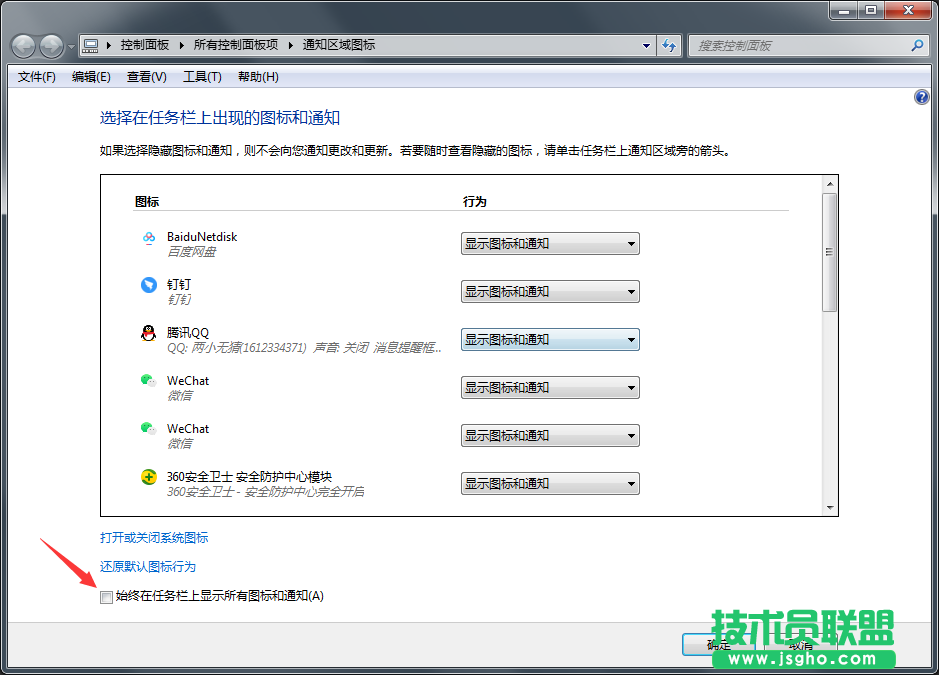This screenshot has width=939, height=675.
Task: Select the BaiduNetdisk cloud icon
Action: point(148,238)
